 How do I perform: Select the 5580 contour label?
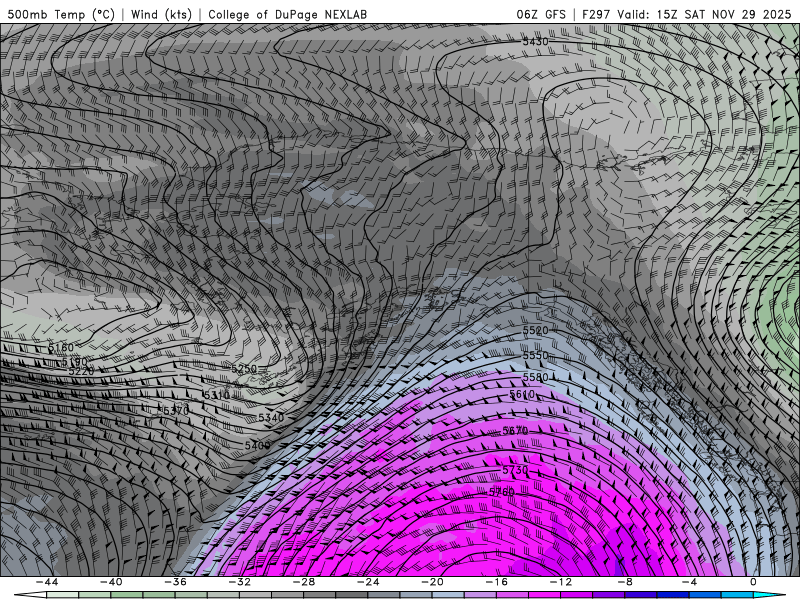pos(535,377)
